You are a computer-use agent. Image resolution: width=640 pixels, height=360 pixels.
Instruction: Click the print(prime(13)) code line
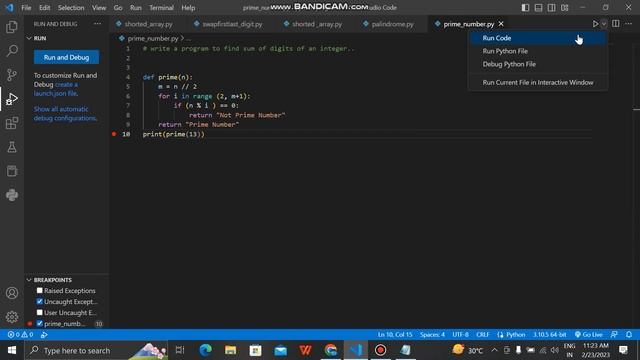pos(173,134)
